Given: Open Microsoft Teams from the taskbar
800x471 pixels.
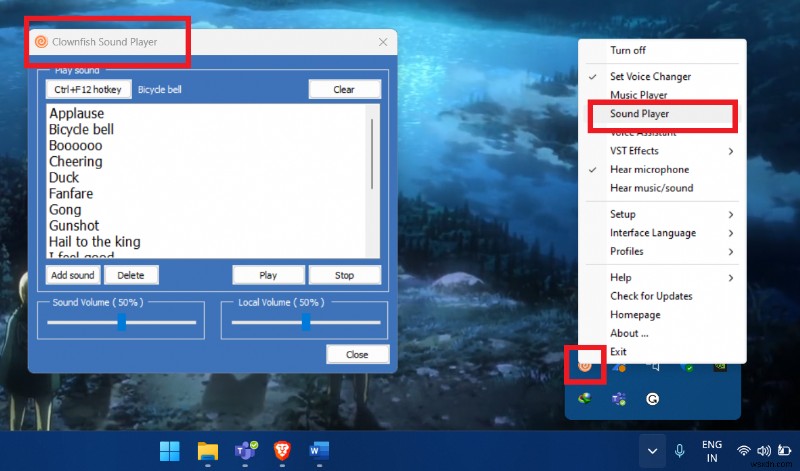Looking at the screenshot, I should (x=245, y=451).
